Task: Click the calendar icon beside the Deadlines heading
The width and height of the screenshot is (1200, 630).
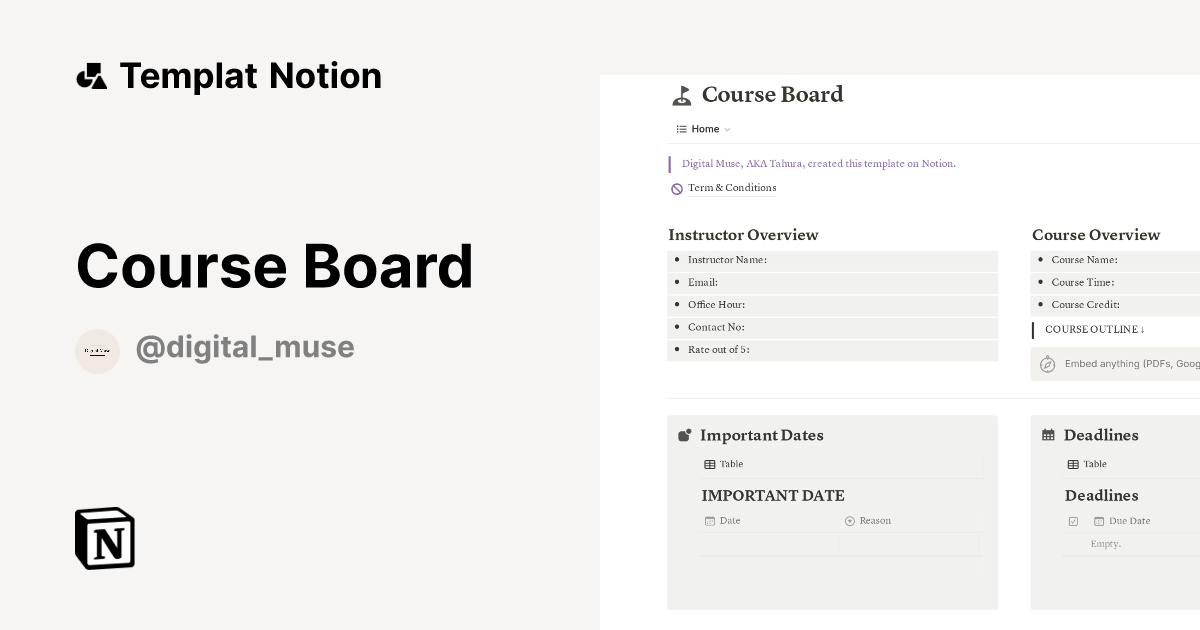Action: [1049, 435]
